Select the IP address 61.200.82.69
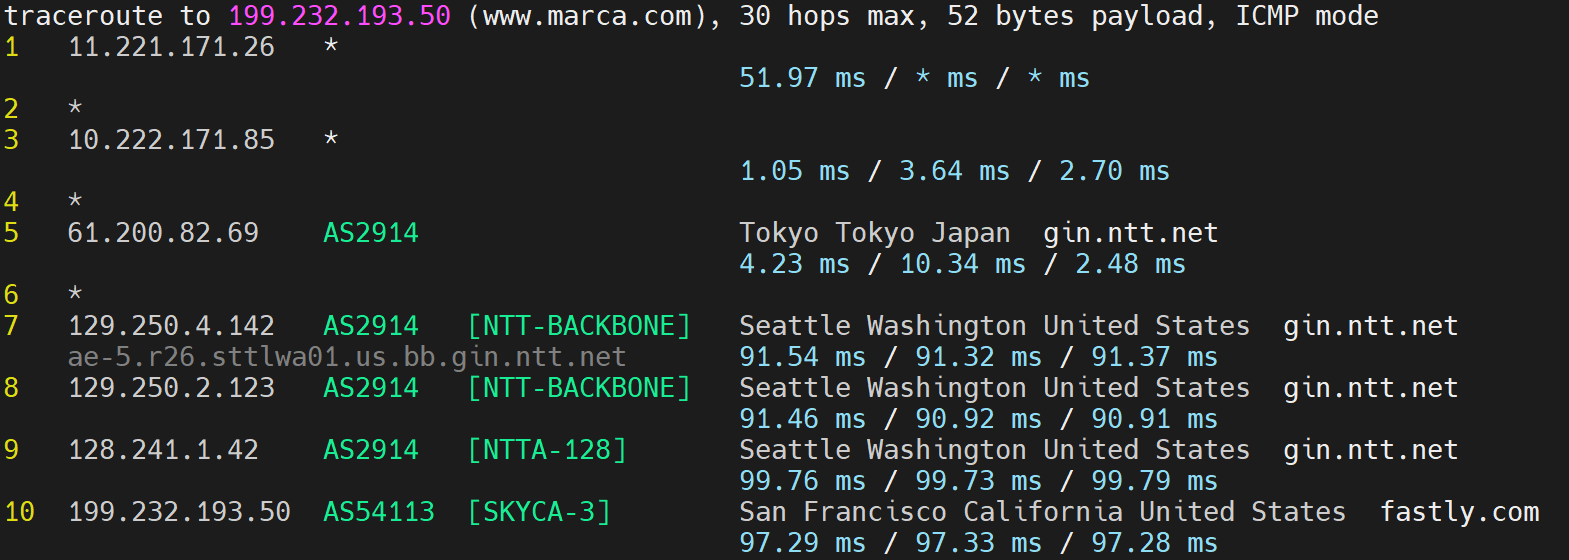Screen dimensions: 1569x560 click(163, 233)
